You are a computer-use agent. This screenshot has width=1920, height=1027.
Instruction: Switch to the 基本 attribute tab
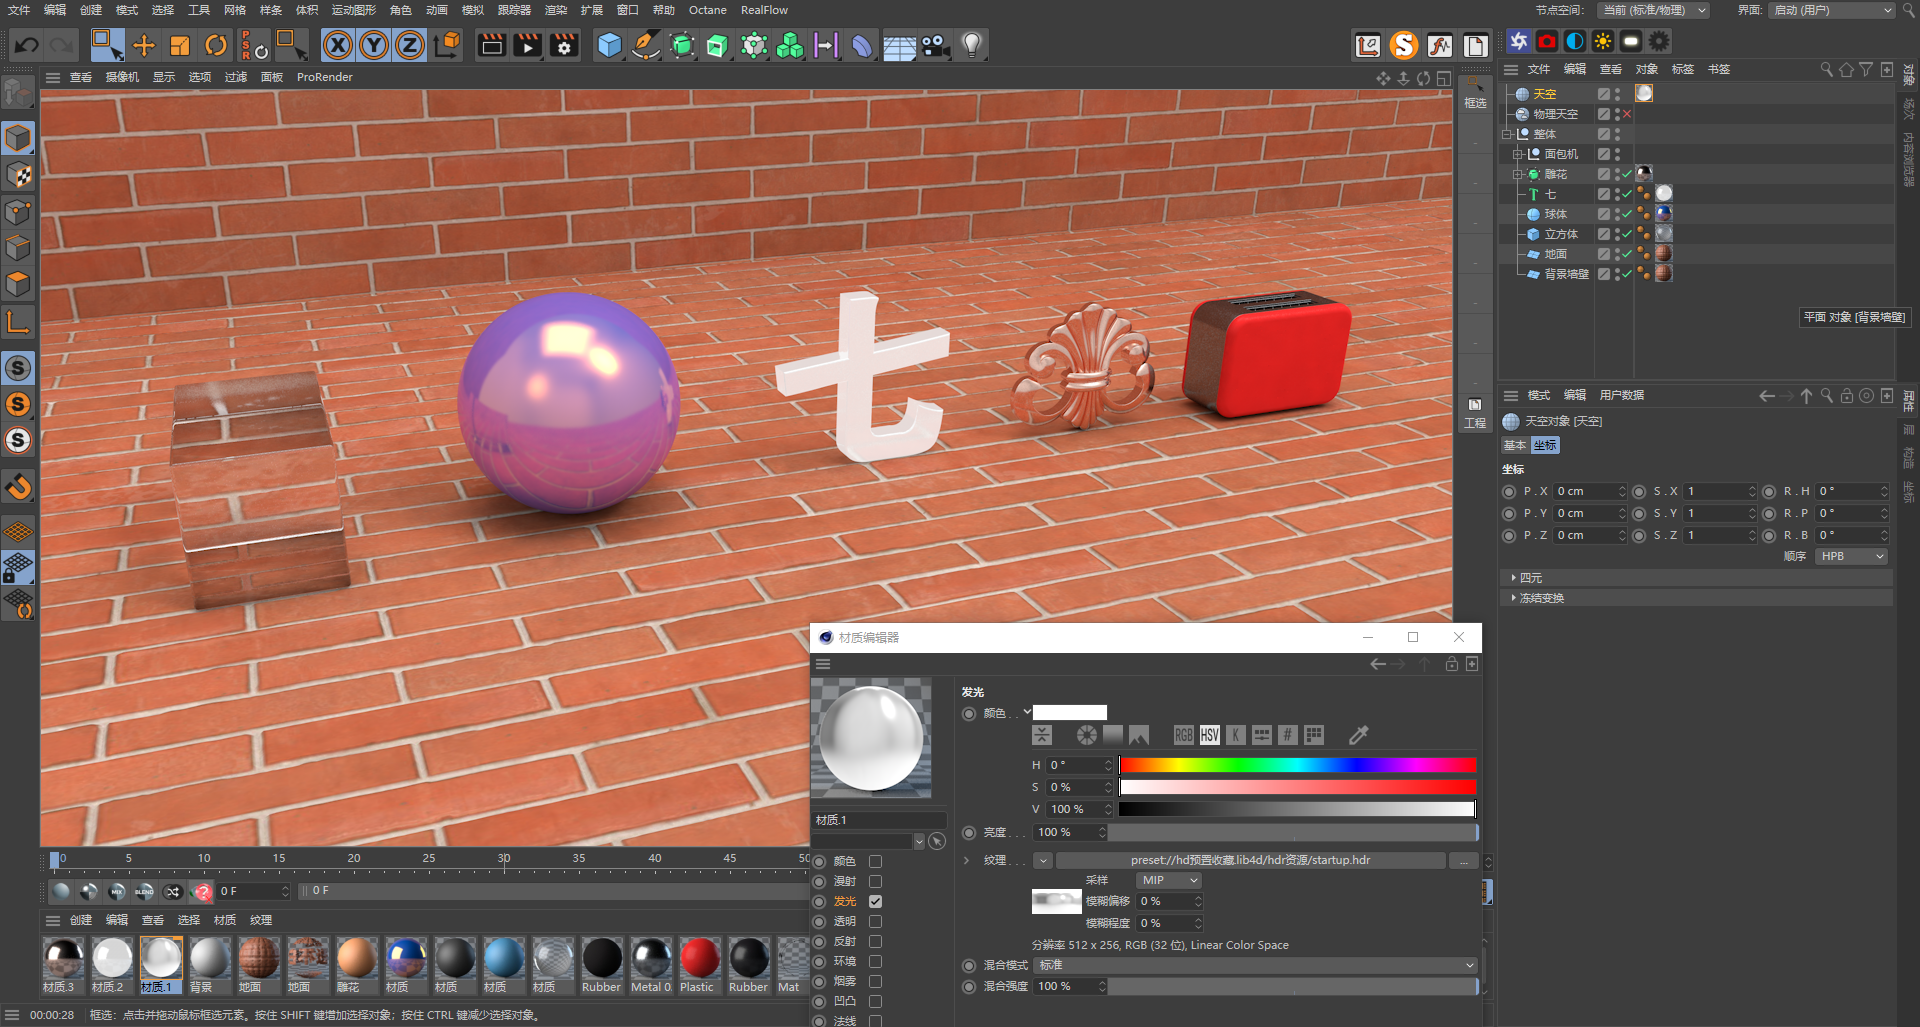(1515, 445)
